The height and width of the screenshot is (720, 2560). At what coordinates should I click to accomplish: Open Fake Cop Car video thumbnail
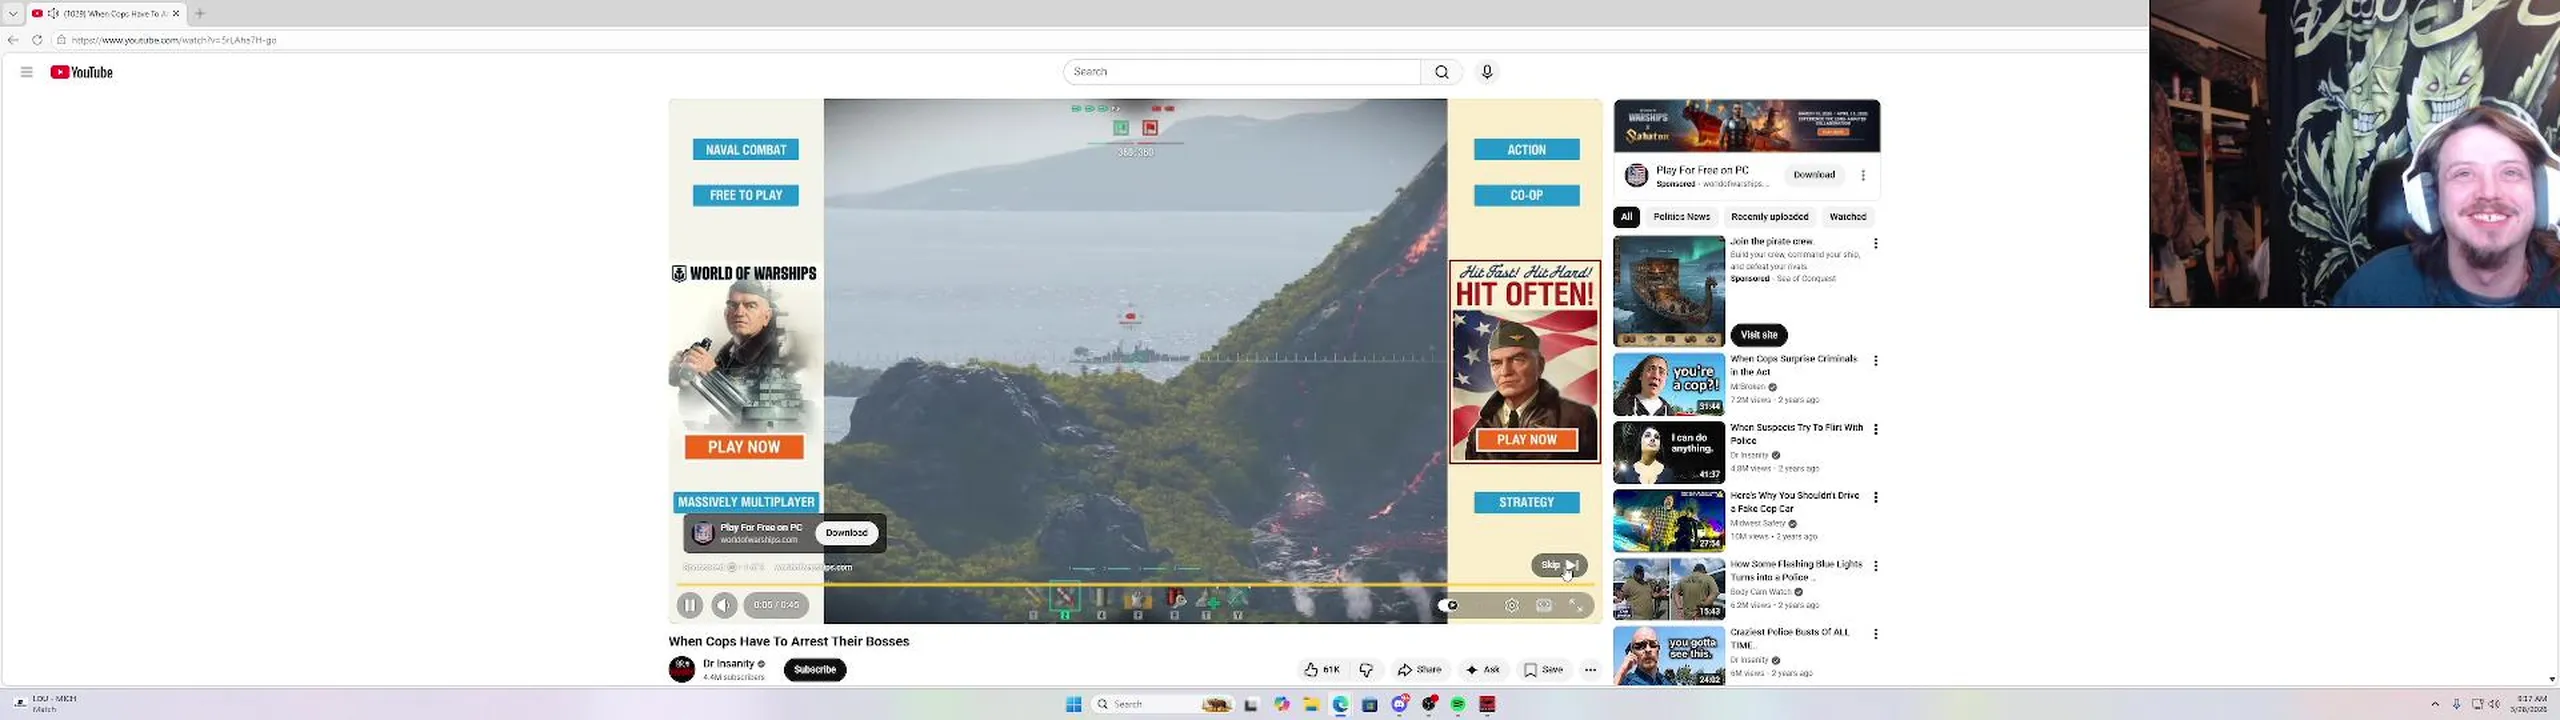pos(1669,521)
